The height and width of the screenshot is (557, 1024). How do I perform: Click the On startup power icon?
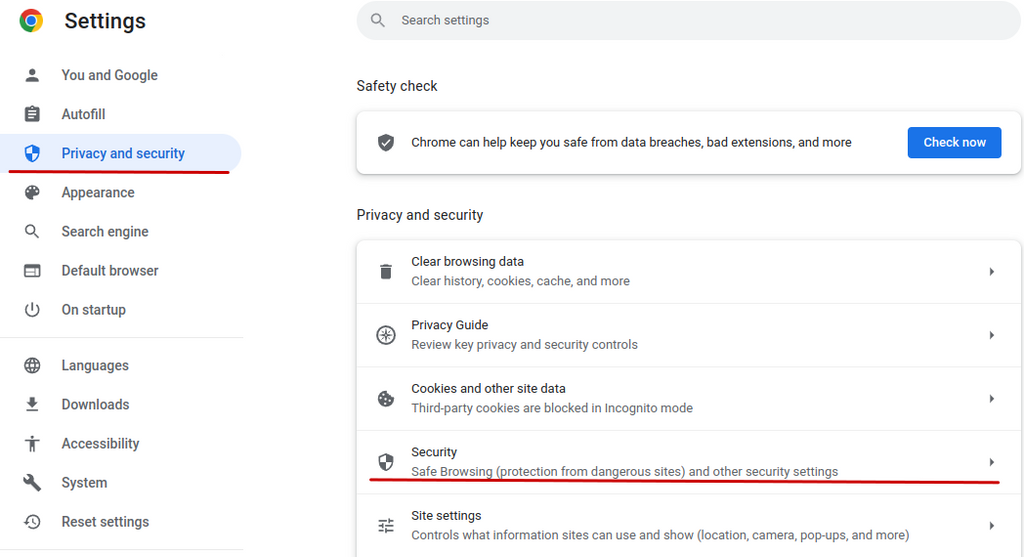point(32,310)
